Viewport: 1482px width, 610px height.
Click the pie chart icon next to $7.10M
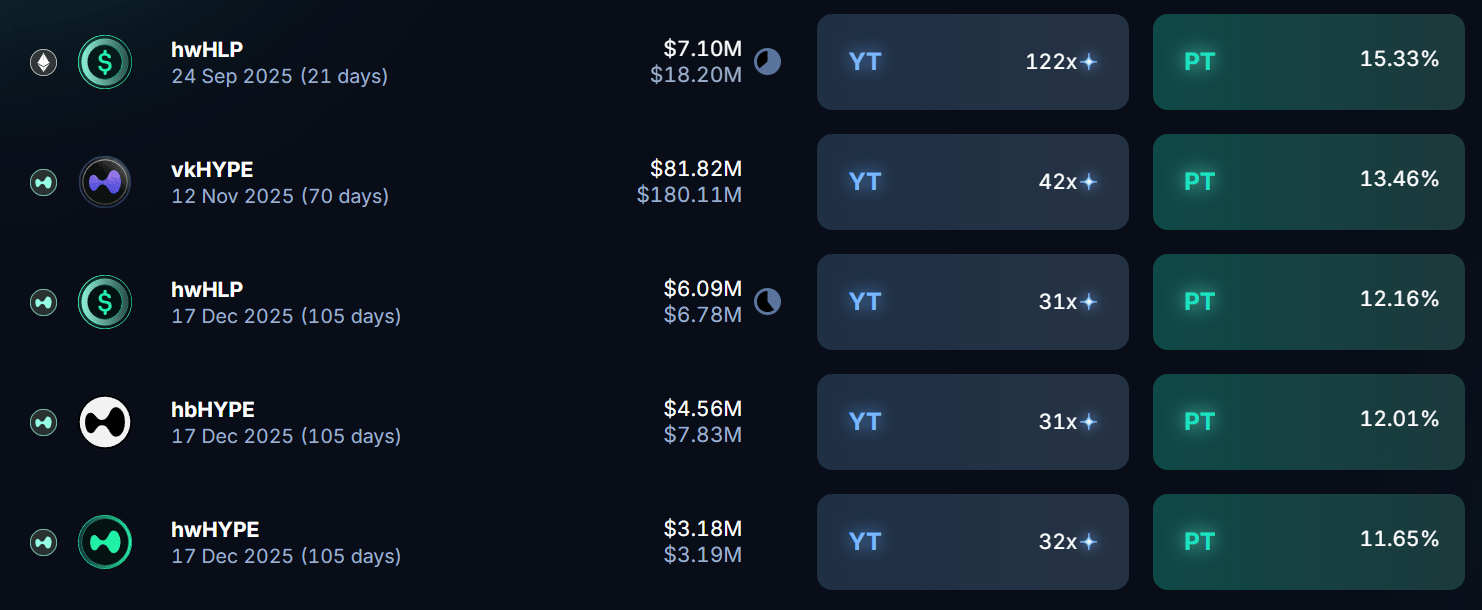[x=767, y=62]
